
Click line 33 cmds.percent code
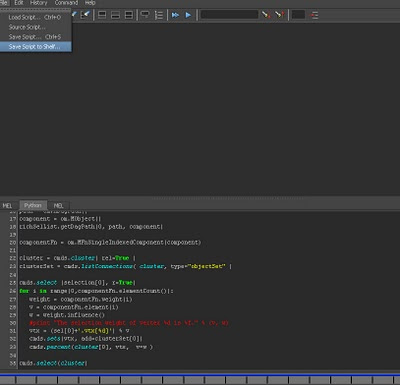pyautogui.click(x=91, y=347)
